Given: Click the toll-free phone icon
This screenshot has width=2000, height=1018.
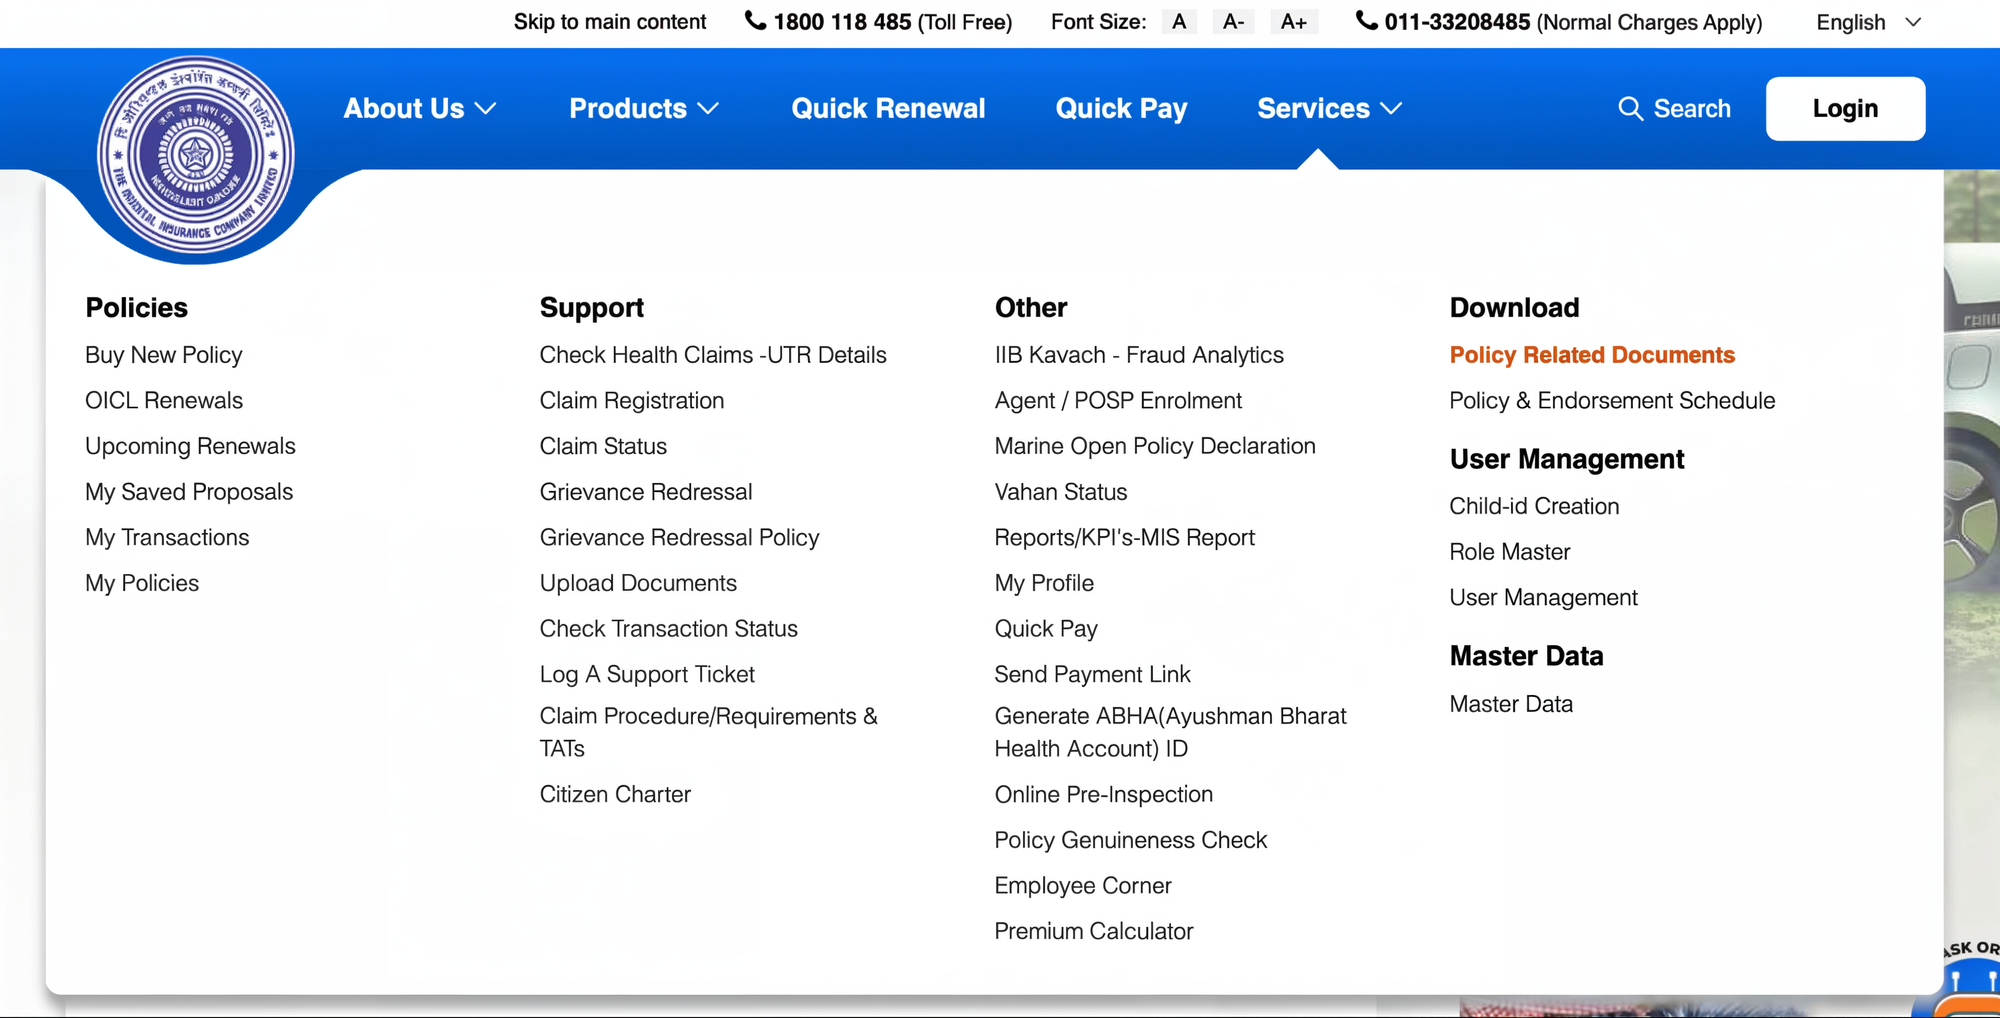Looking at the screenshot, I should [753, 21].
